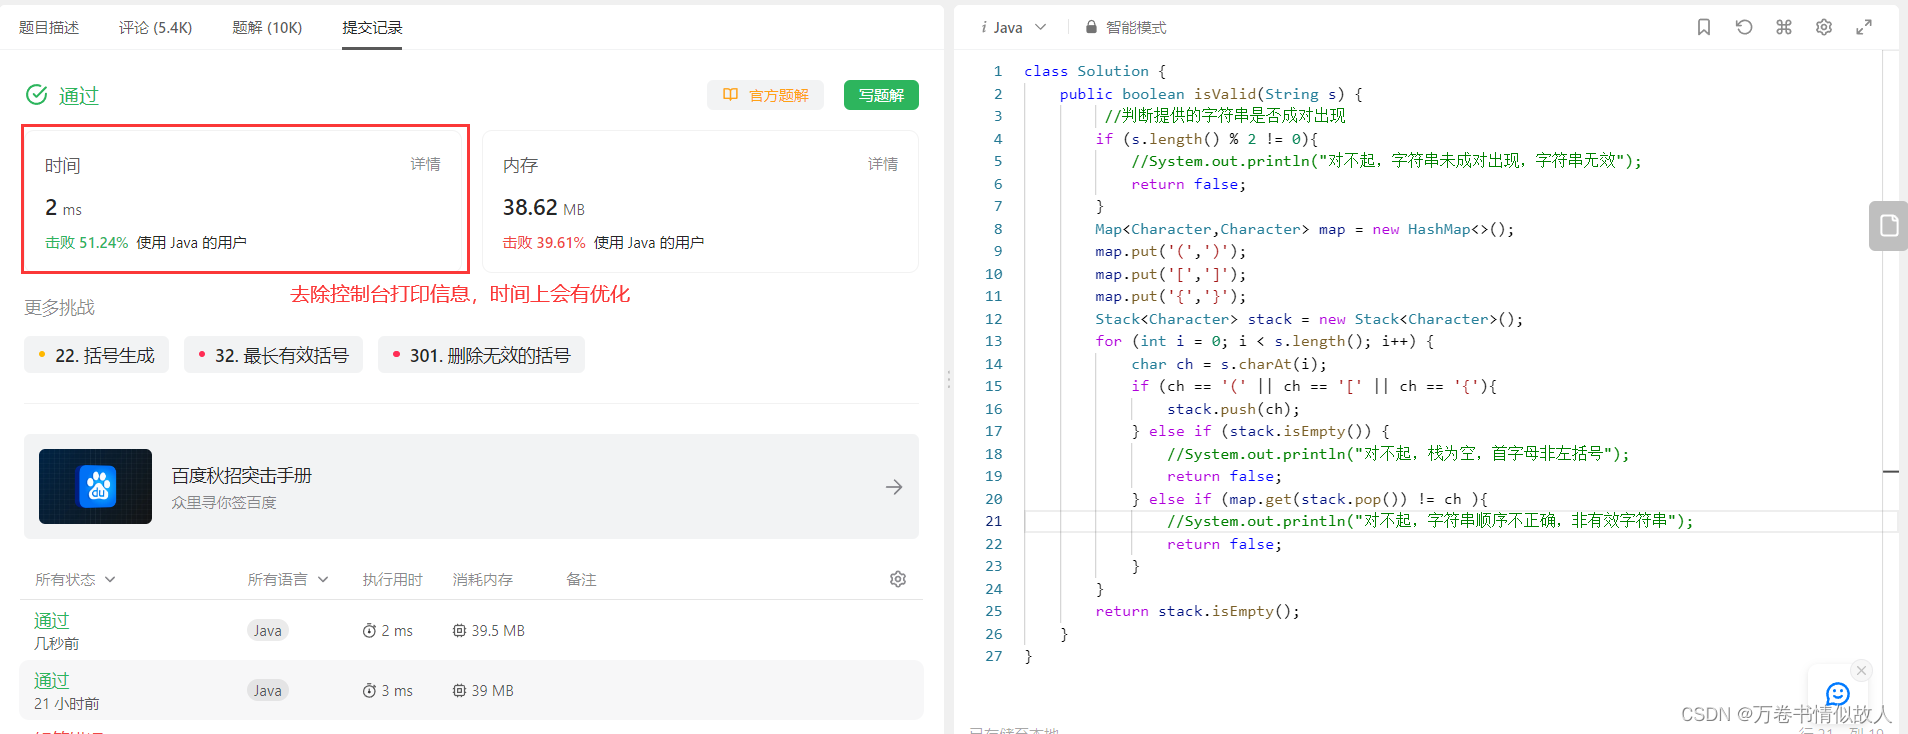Open challenge 301. 删除无效的括号
This screenshot has width=1908, height=734.
(481, 355)
